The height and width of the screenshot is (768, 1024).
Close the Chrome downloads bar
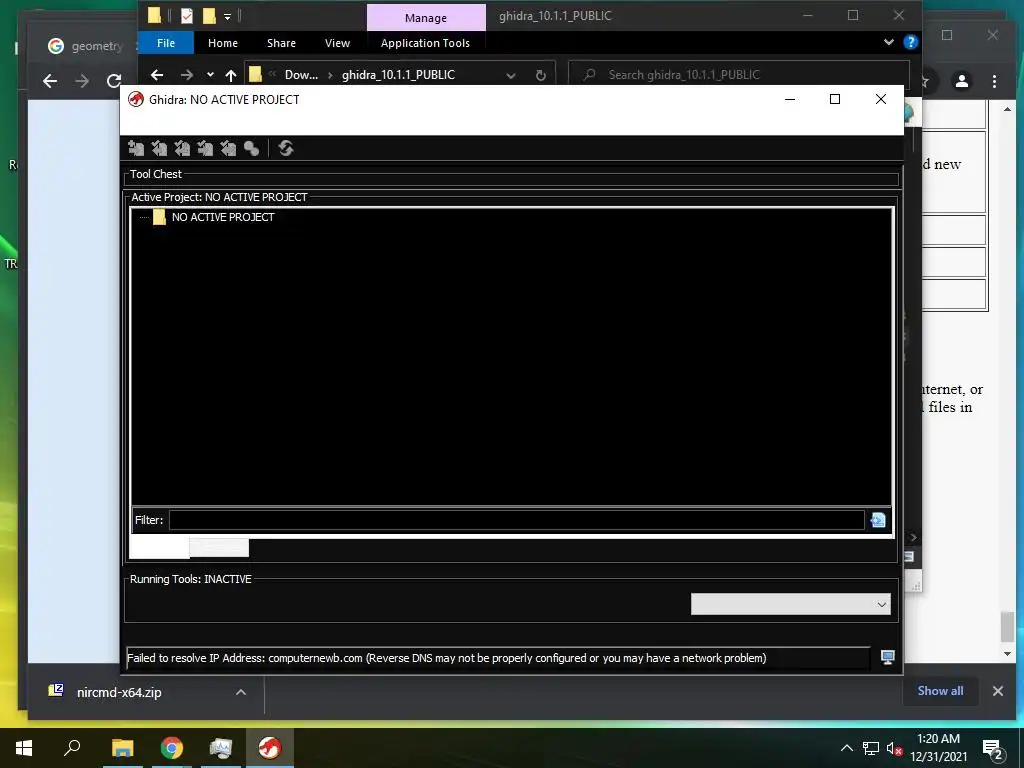(x=997, y=691)
